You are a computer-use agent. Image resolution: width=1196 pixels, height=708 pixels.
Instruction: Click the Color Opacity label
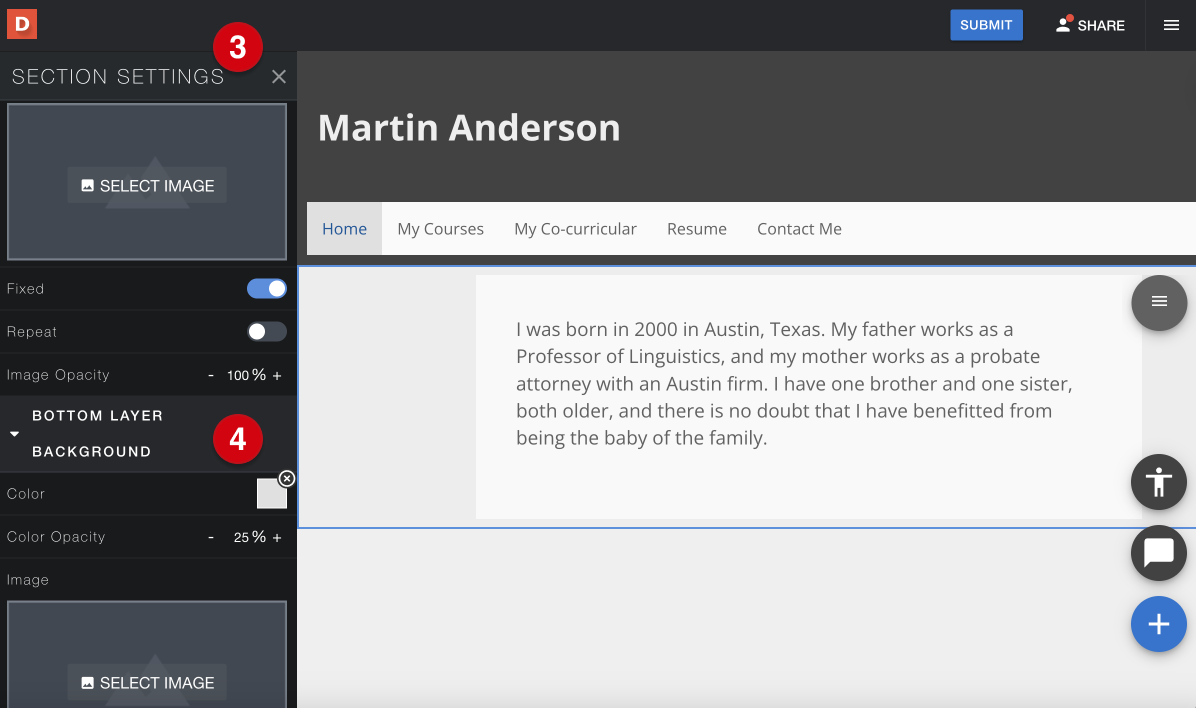click(x=56, y=536)
